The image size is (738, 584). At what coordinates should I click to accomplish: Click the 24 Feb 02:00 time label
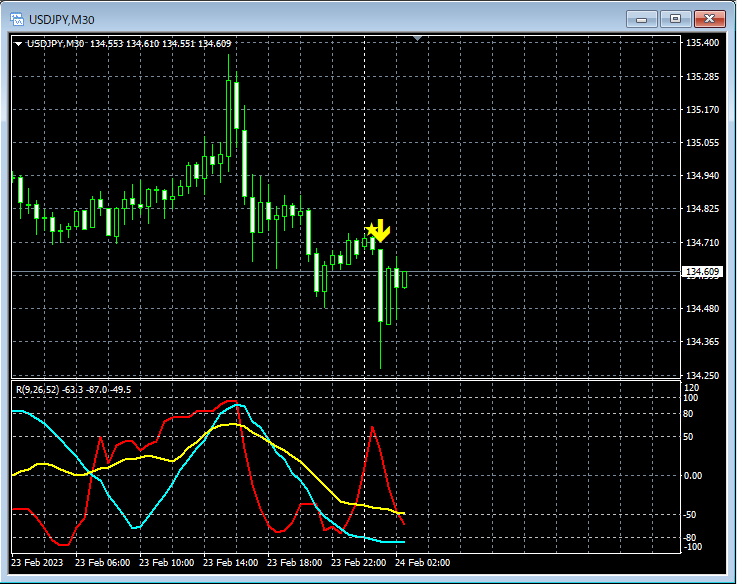click(422, 562)
